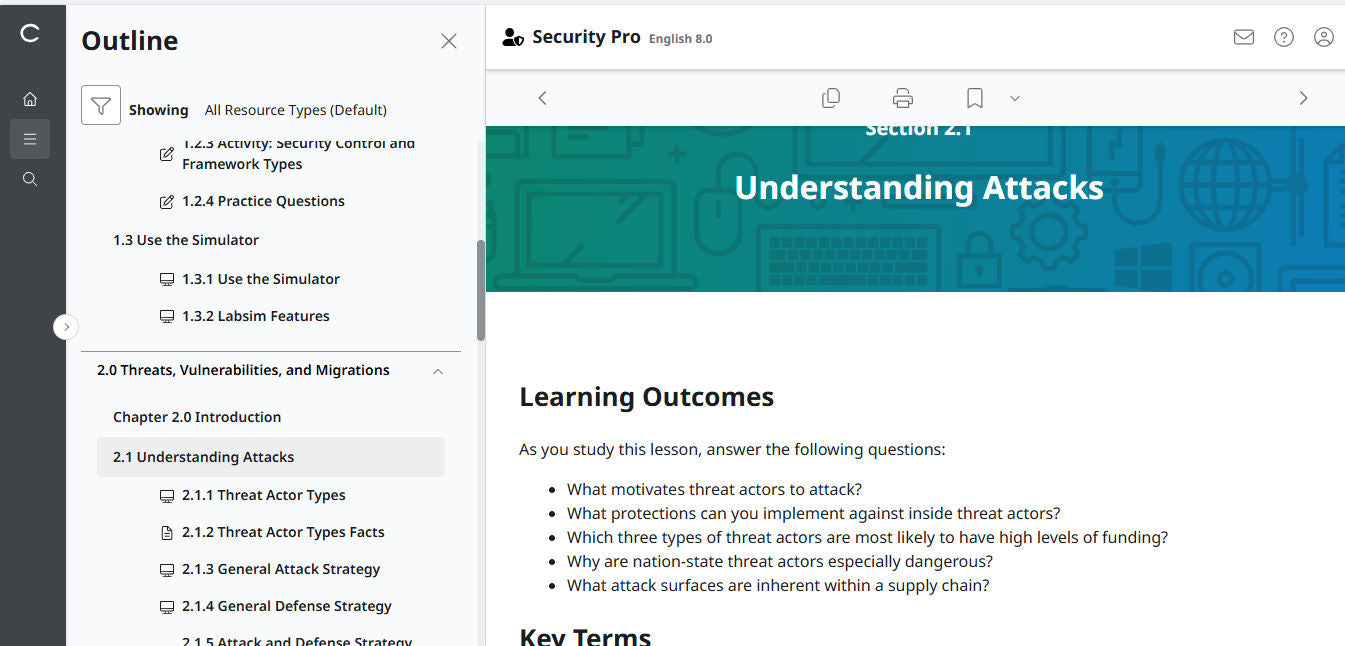Enable the All Resource Types filter view
The width and height of the screenshot is (1345, 646).
pyautogui.click(x=295, y=109)
